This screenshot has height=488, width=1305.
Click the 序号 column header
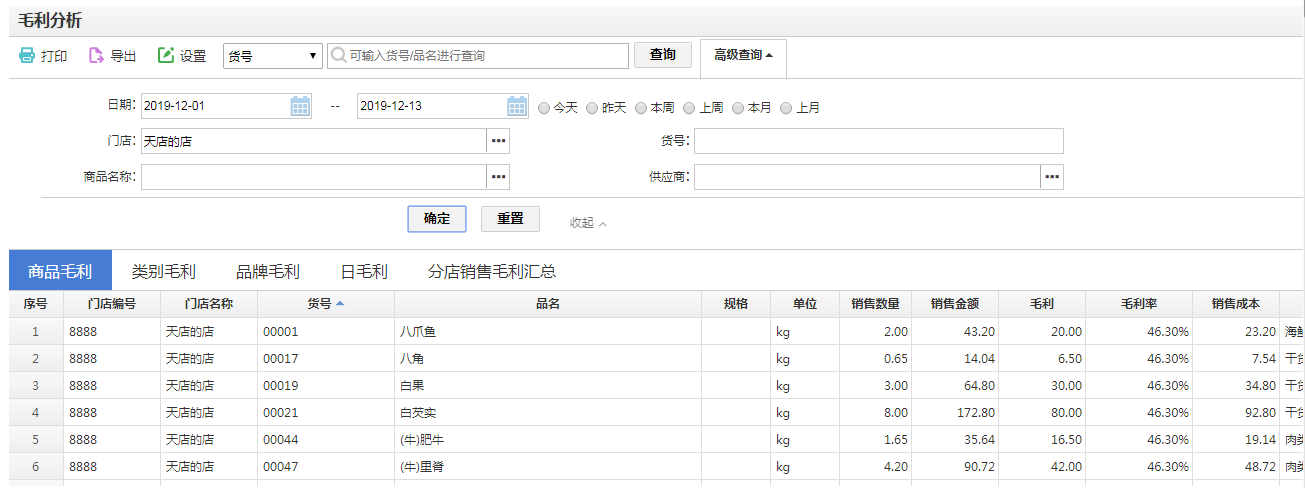click(36, 304)
